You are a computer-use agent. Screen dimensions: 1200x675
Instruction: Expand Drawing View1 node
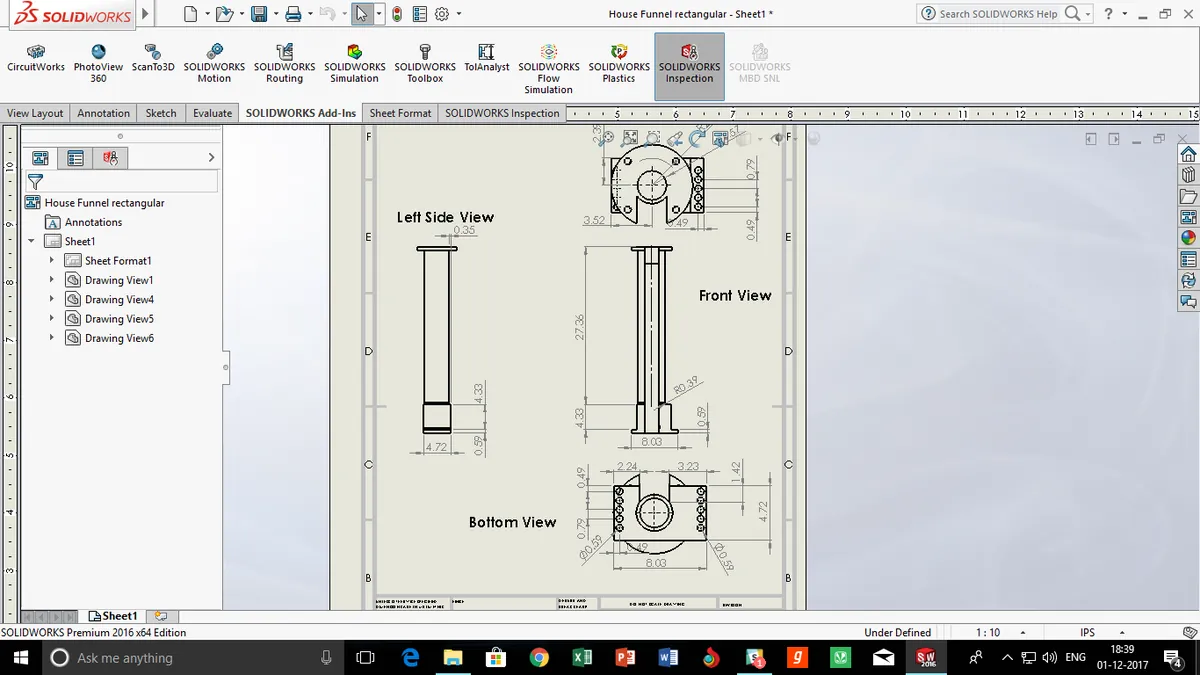coord(52,280)
